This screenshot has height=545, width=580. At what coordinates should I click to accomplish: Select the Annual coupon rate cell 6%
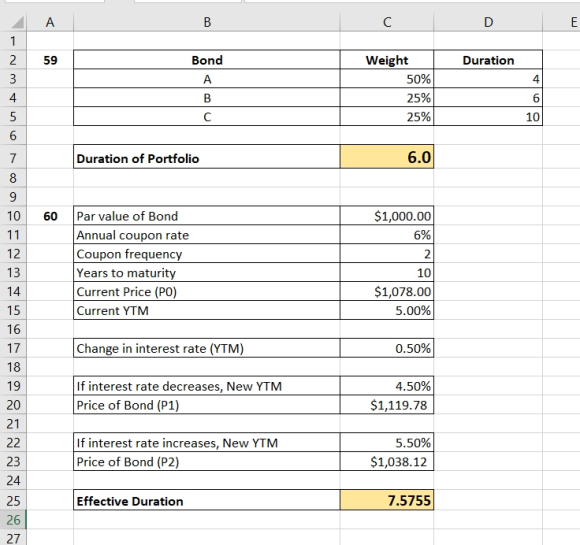pos(387,235)
